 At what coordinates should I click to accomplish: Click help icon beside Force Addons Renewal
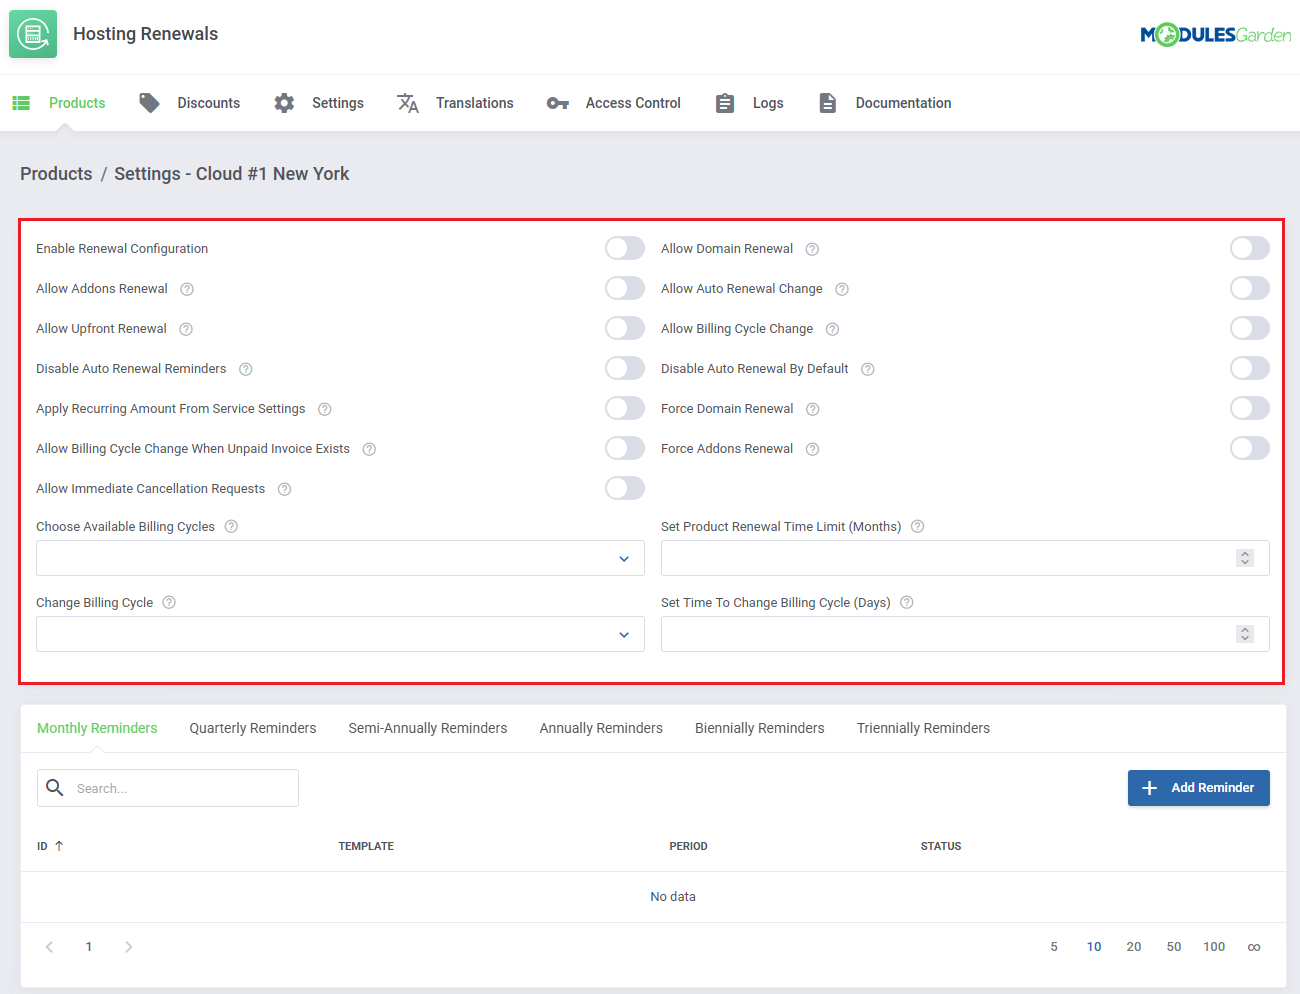(812, 449)
